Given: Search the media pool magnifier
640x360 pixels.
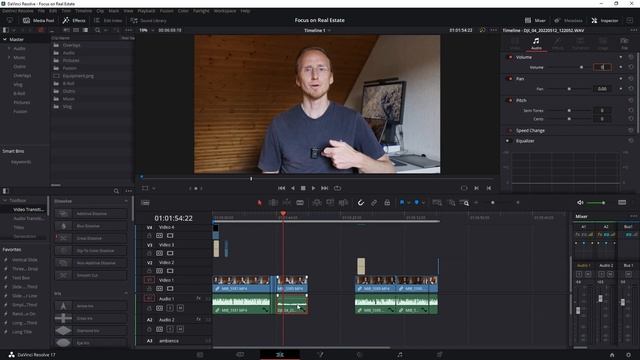Looking at the screenshot, I should pos(98,30).
